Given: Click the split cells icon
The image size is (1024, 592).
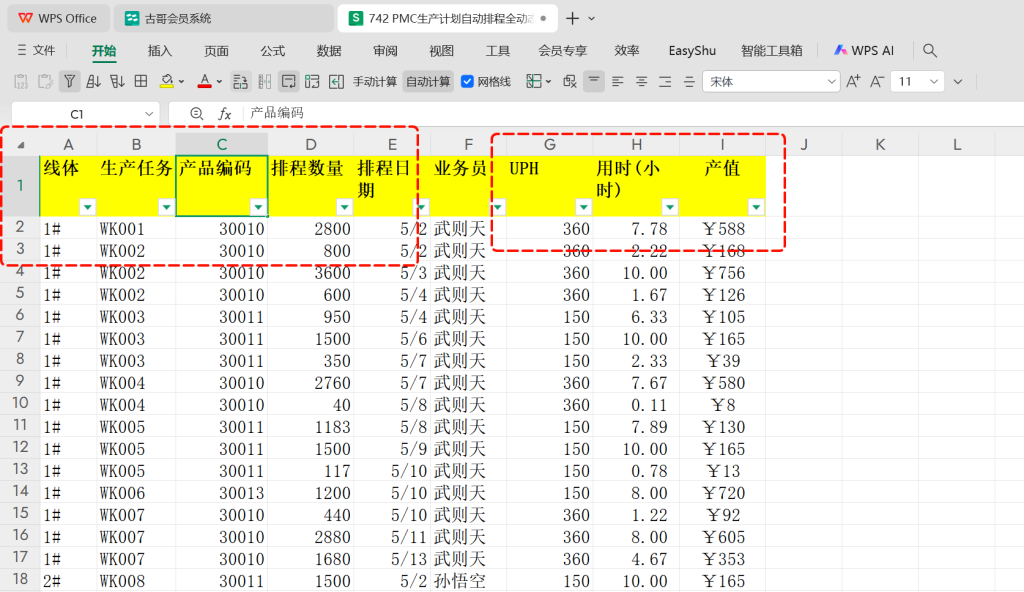Looking at the screenshot, I should tap(264, 82).
